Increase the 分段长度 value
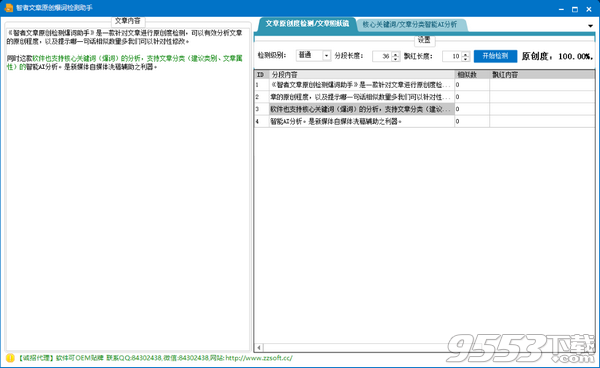 click(x=396, y=54)
